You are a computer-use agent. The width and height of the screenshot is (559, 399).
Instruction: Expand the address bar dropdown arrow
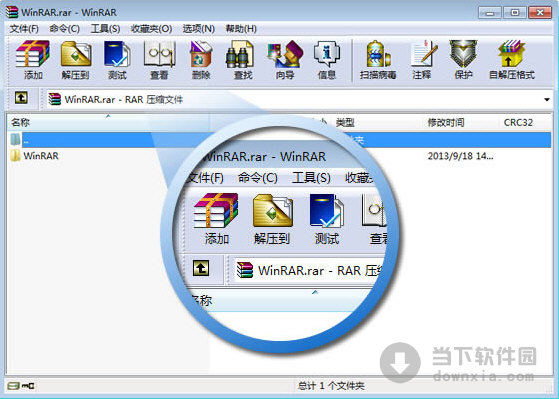click(547, 99)
